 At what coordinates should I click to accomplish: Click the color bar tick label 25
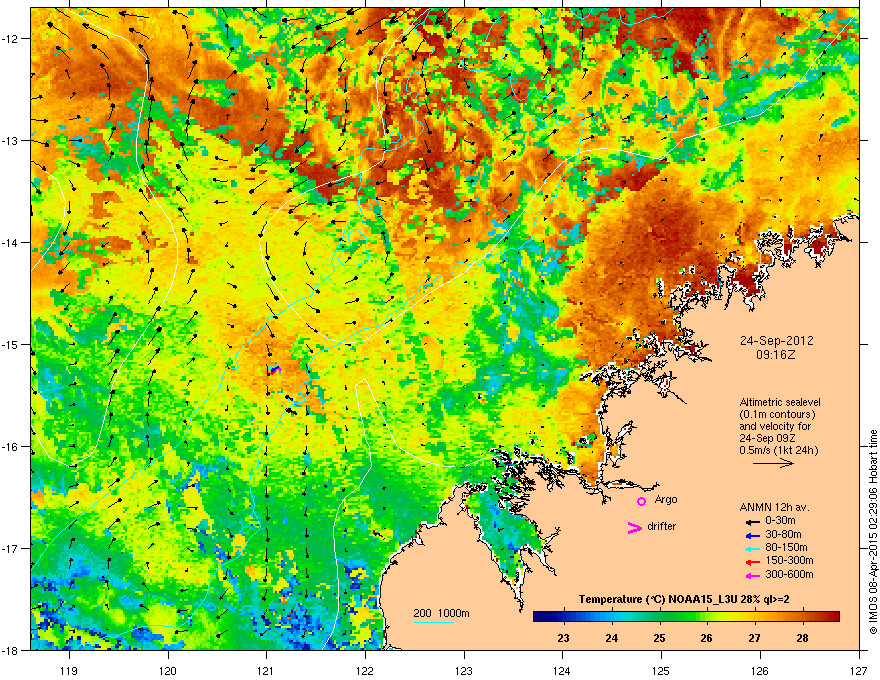tap(659, 638)
